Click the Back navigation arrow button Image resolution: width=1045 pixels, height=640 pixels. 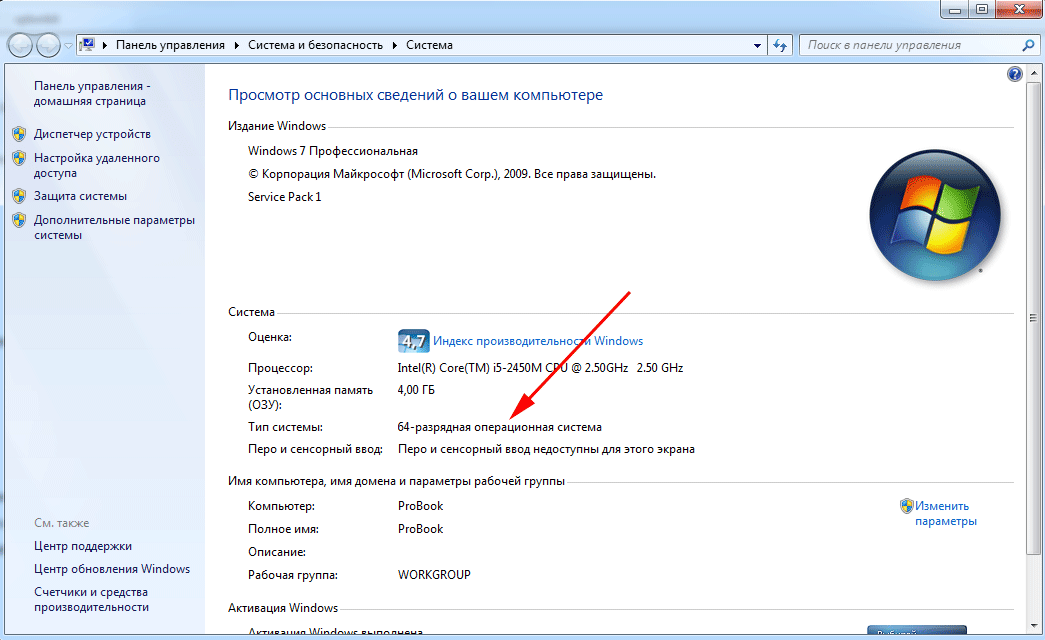pyautogui.click(x=20, y=45)
